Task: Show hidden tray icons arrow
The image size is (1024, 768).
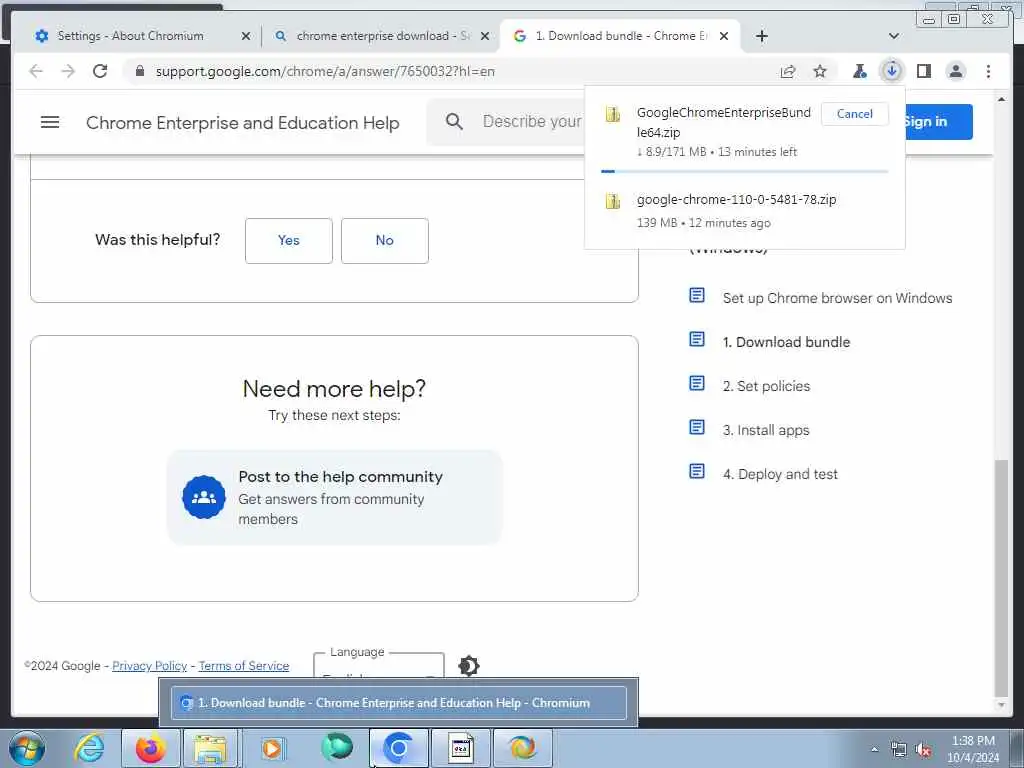Action: pyautogui.click(x=874, y=750)
